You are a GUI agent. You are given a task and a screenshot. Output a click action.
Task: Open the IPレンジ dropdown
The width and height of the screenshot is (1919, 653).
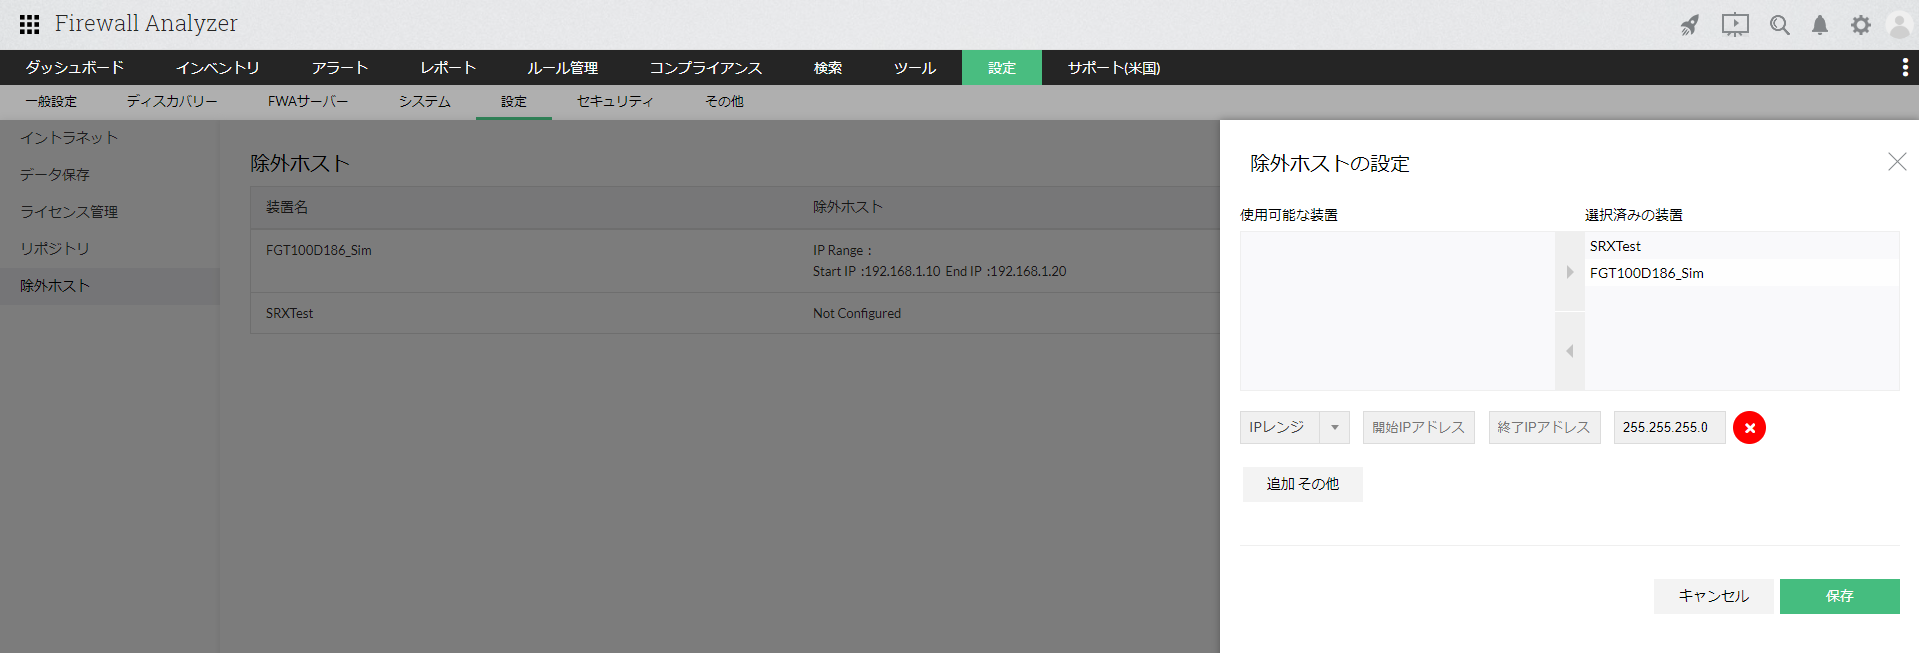point(1295,427)
